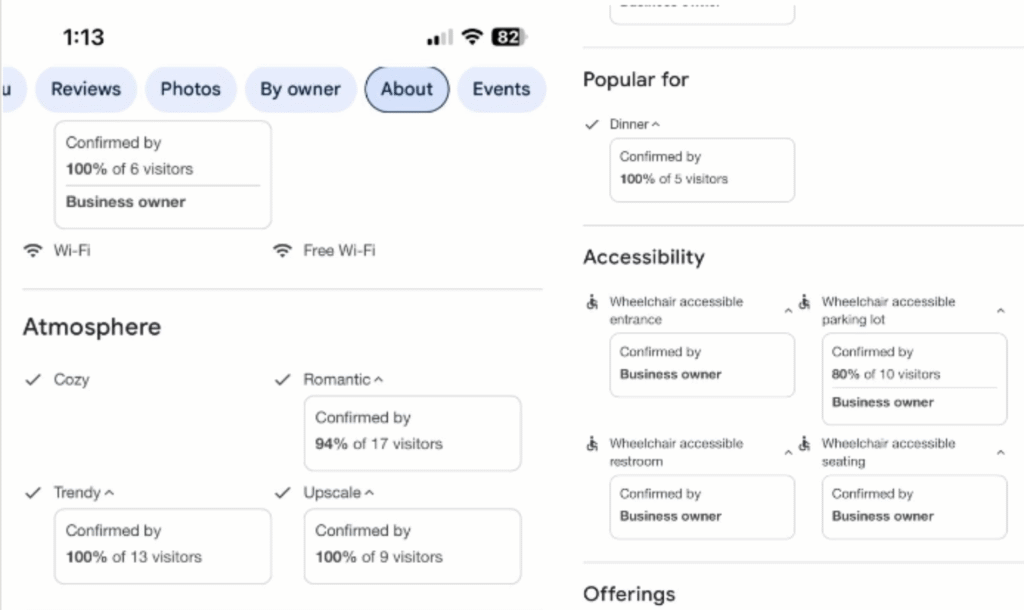Switch to the Reviews tab
This screenshot has height=610, width=1024.
86,89
